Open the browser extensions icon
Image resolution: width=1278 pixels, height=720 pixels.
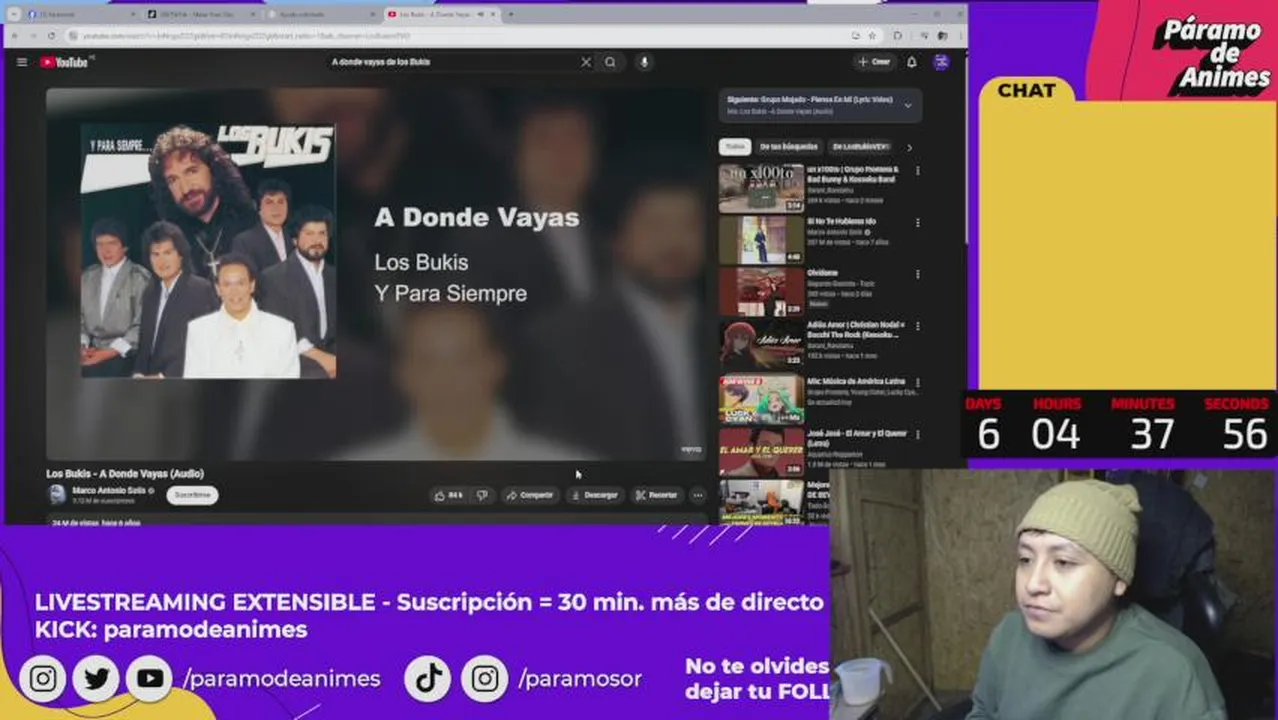tap(897, 35)
